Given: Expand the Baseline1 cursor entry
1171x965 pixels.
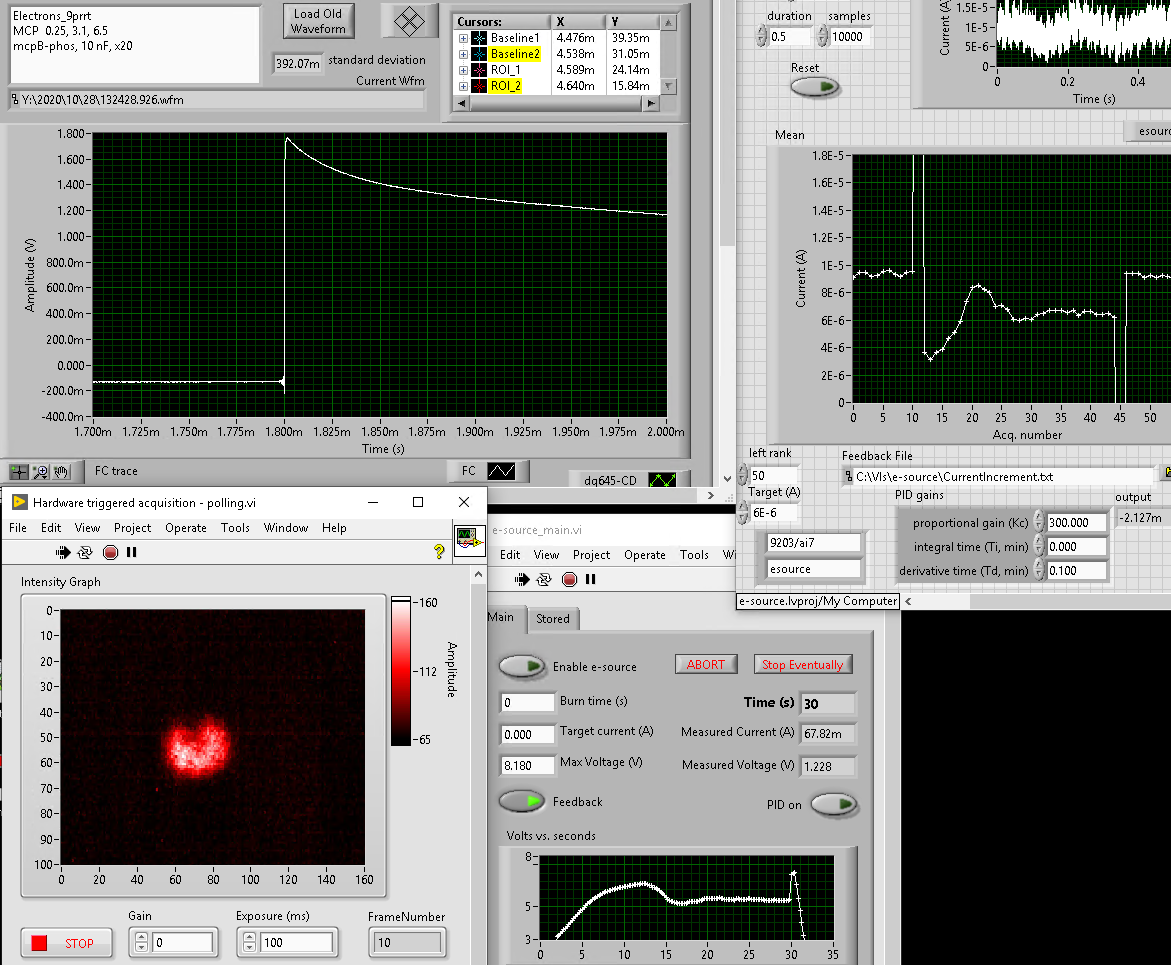Looking at the screenshot, I should (463, 38).
